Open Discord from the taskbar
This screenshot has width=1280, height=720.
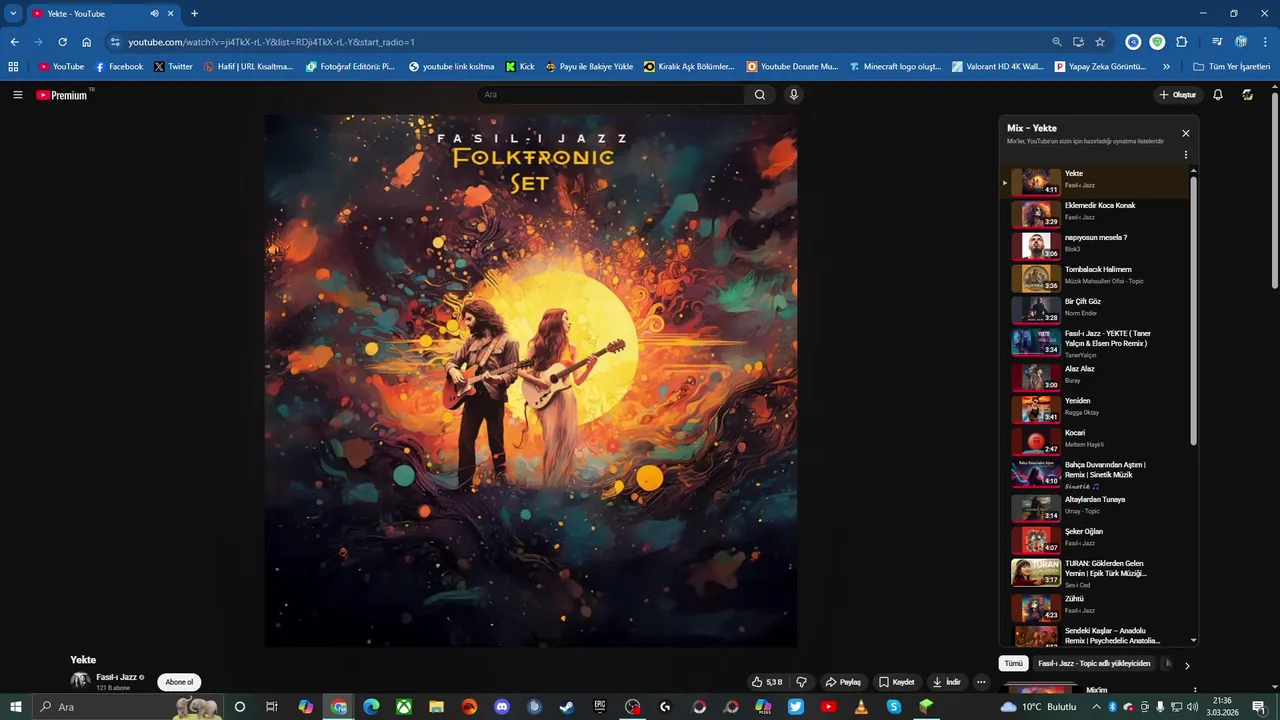[502, 707]
